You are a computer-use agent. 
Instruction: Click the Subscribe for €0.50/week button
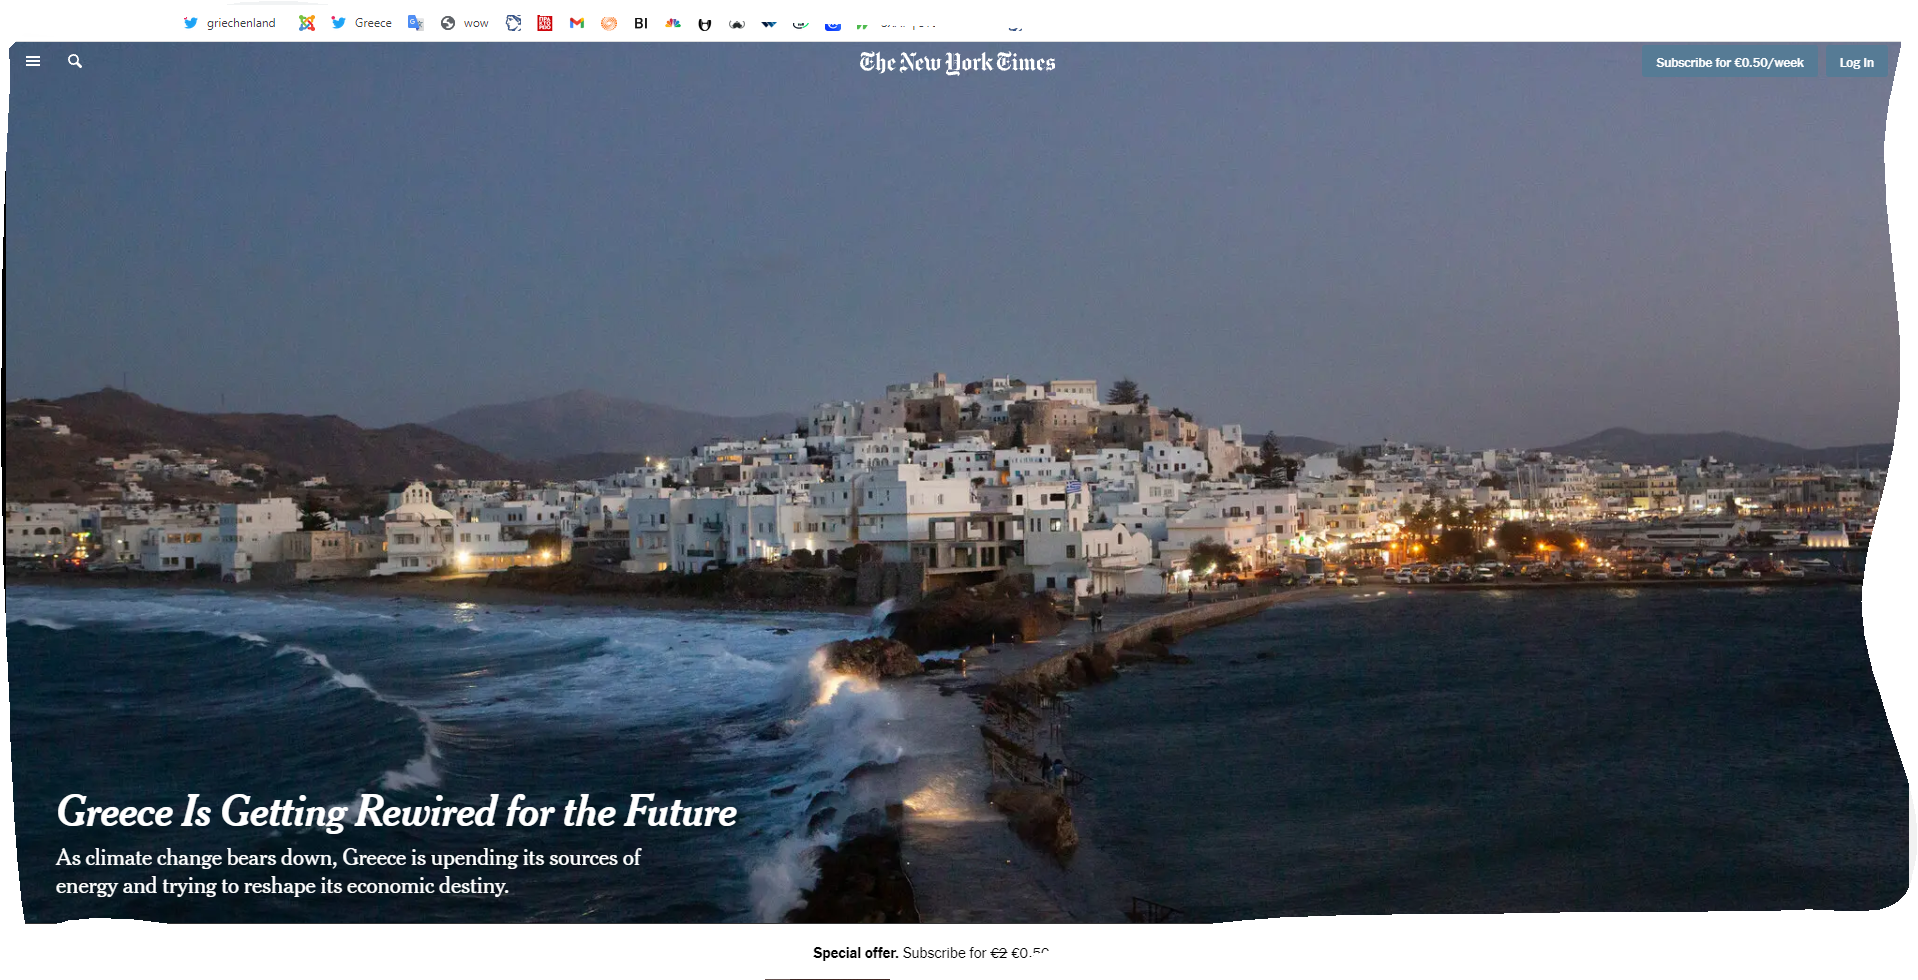click(x=1729, y=61)
